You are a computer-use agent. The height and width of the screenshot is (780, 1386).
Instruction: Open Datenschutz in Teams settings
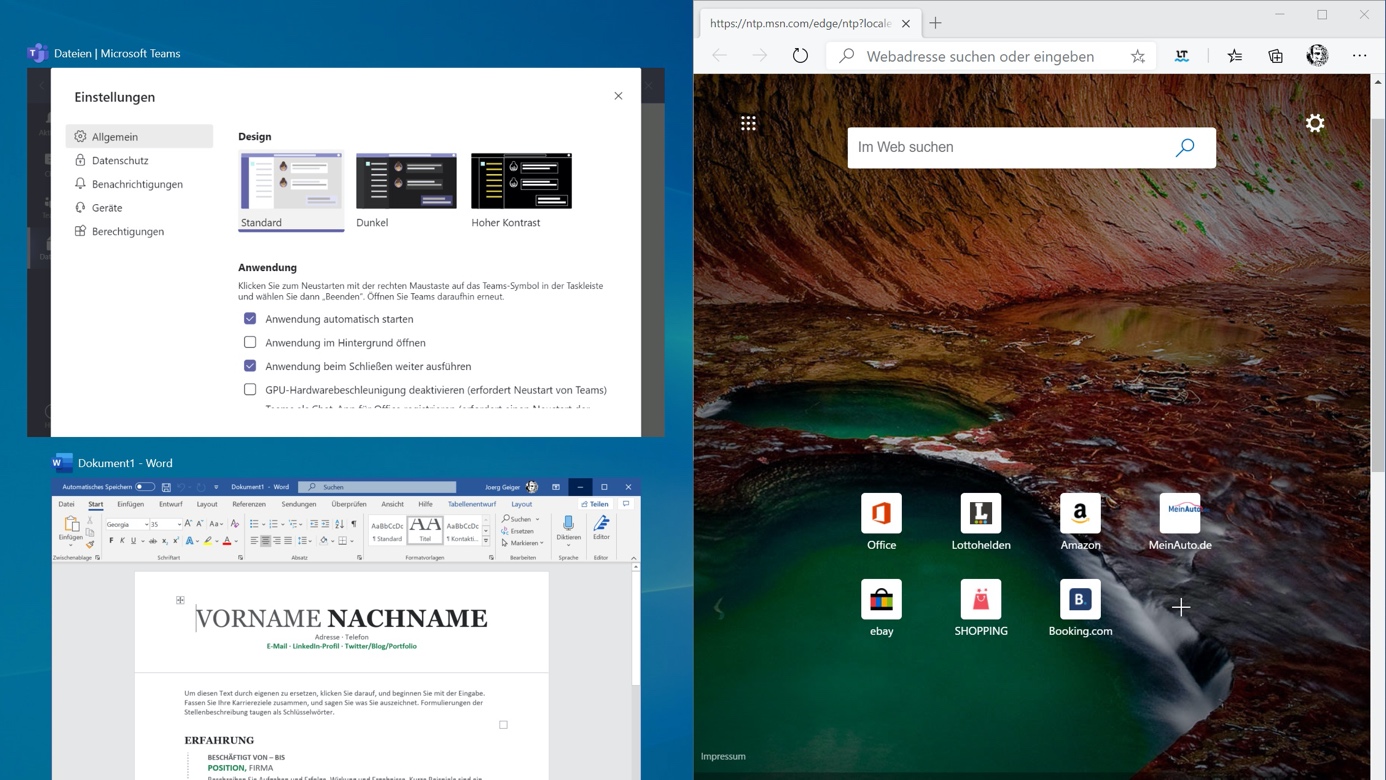pyautogui.click(x=120, y=160)
